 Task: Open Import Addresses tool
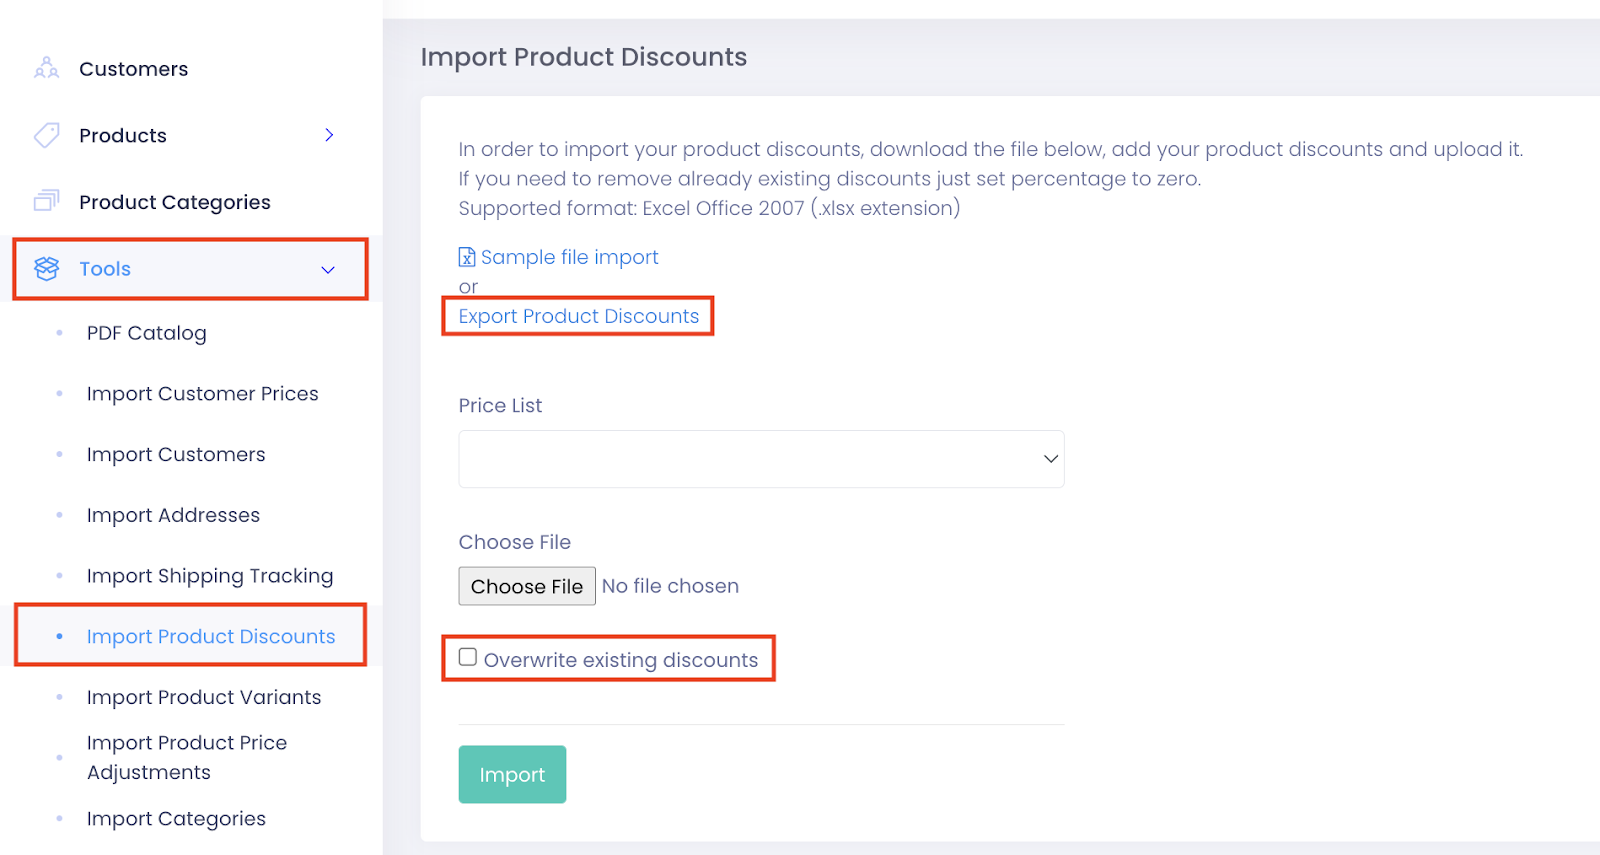click(x=173, y=515)
